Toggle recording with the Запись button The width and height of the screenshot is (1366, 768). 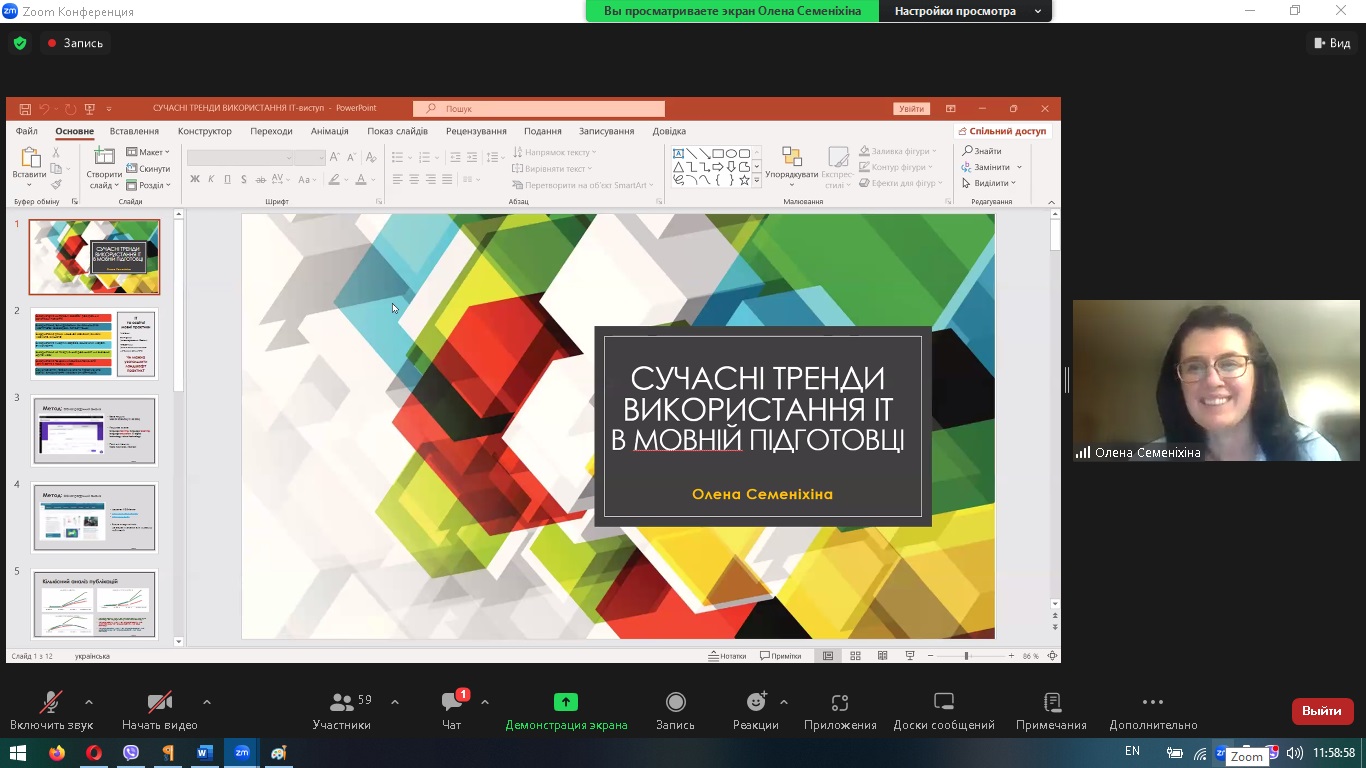tap(675, 710)
